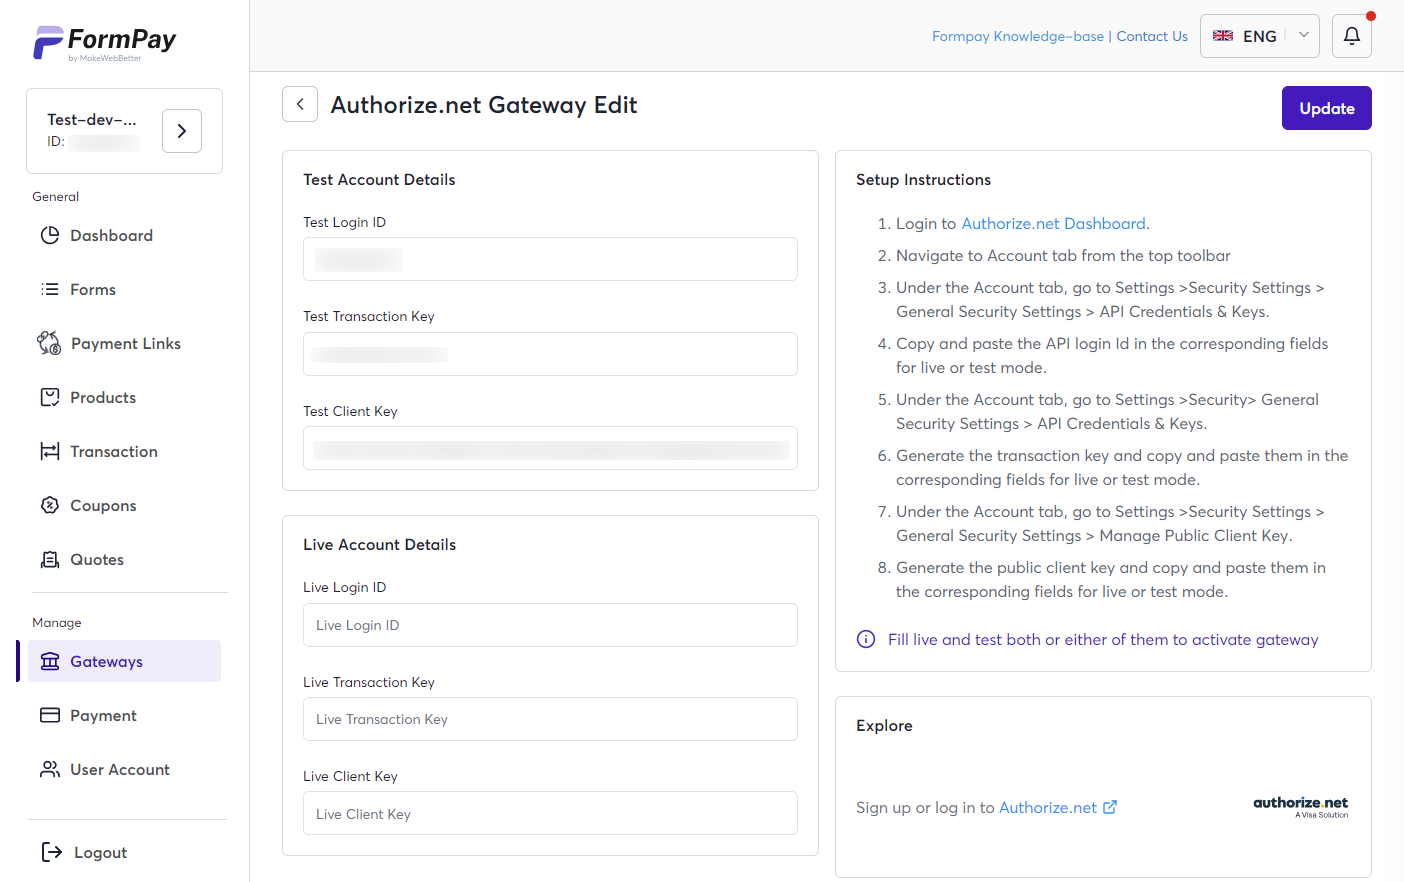Open the Dashboard via its clock icon
This screenshot has width=1404, height=882.
[50, 235]
